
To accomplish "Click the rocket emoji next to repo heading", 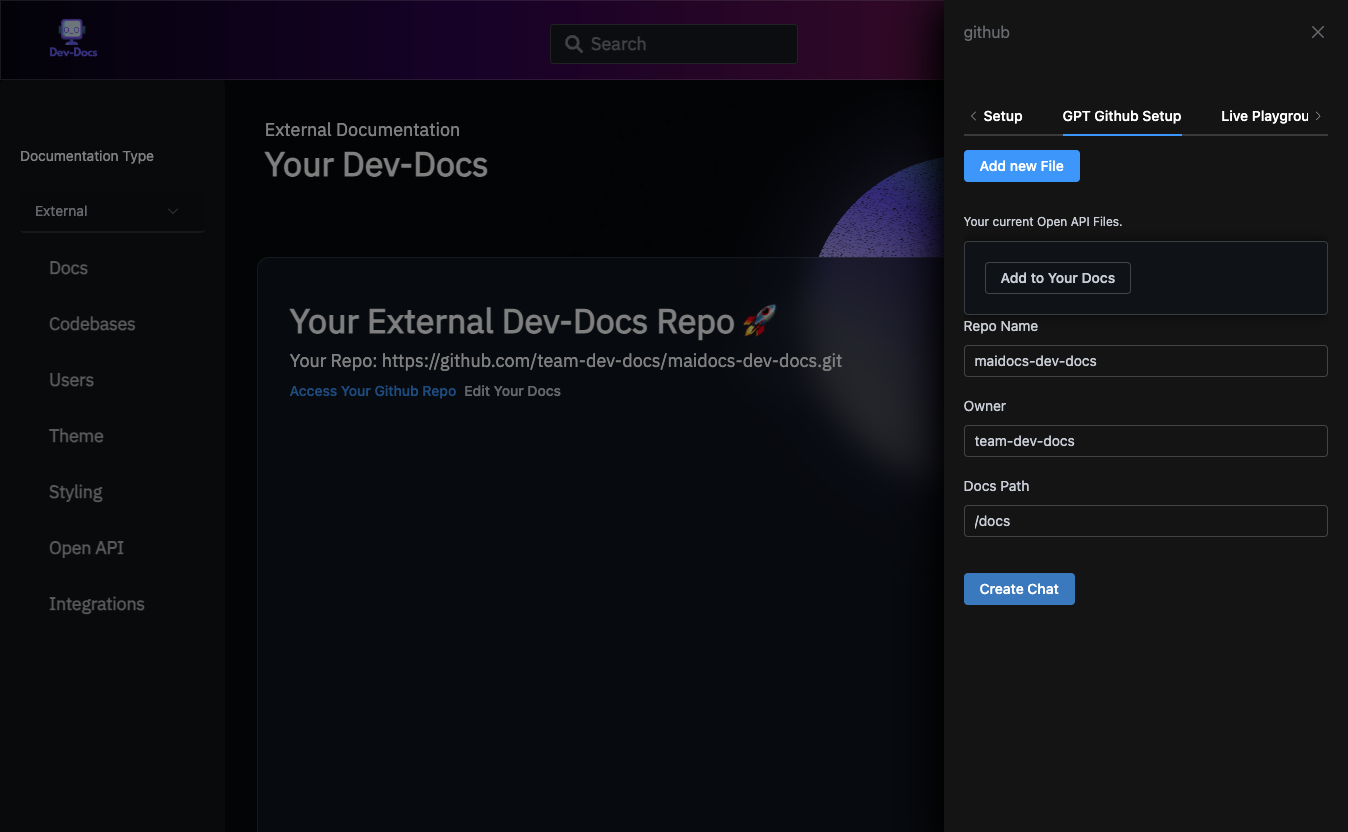I will coord(758,321).
